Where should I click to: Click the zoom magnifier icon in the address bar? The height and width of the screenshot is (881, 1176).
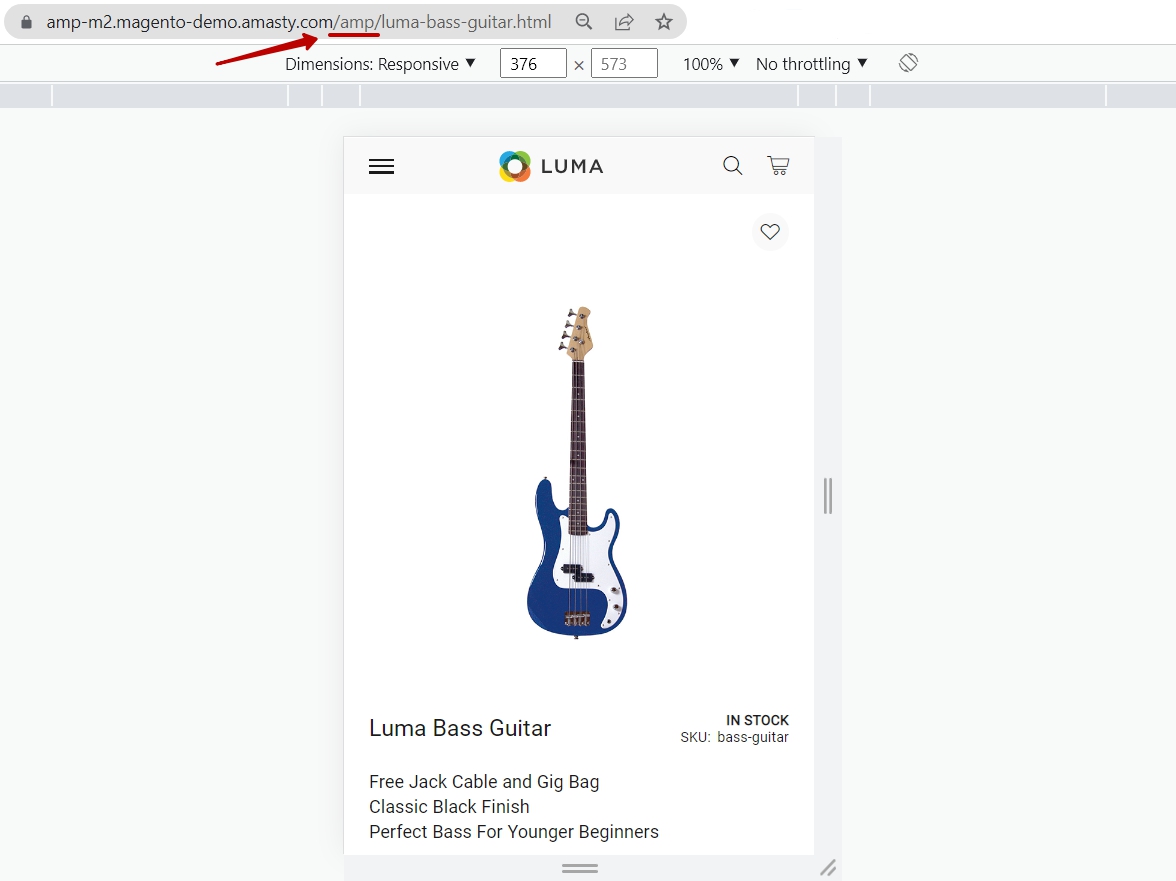click(584, 22)
